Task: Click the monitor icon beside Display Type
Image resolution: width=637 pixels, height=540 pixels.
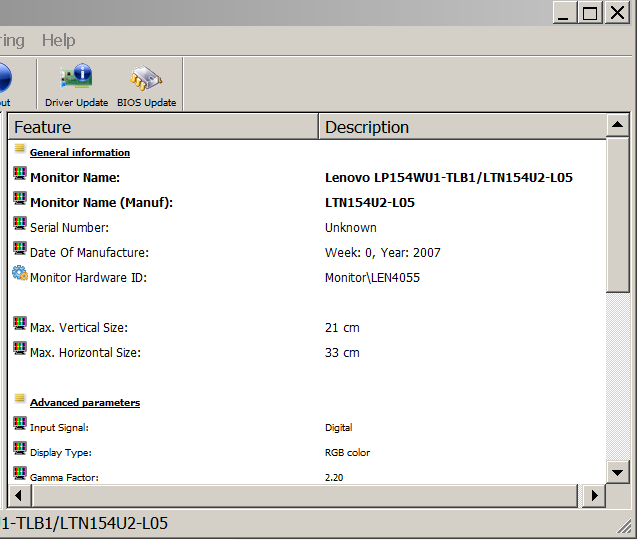Action: coord(20,448)
